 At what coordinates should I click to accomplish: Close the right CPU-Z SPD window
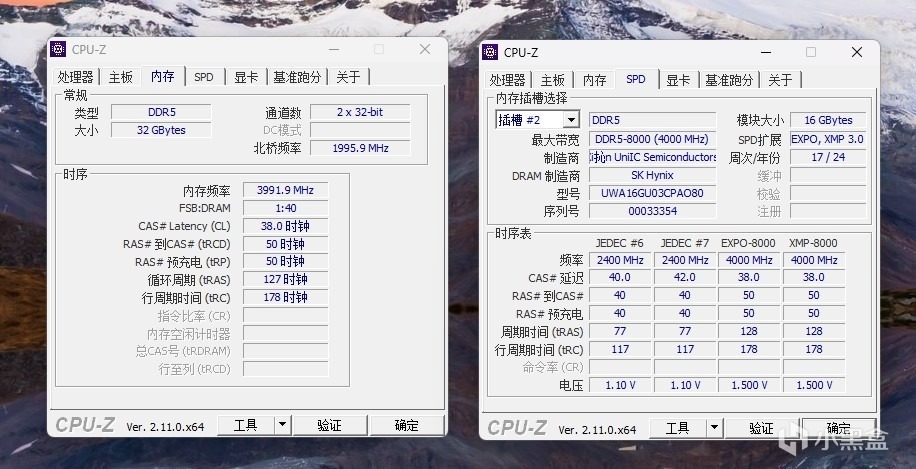pos(856,52)
